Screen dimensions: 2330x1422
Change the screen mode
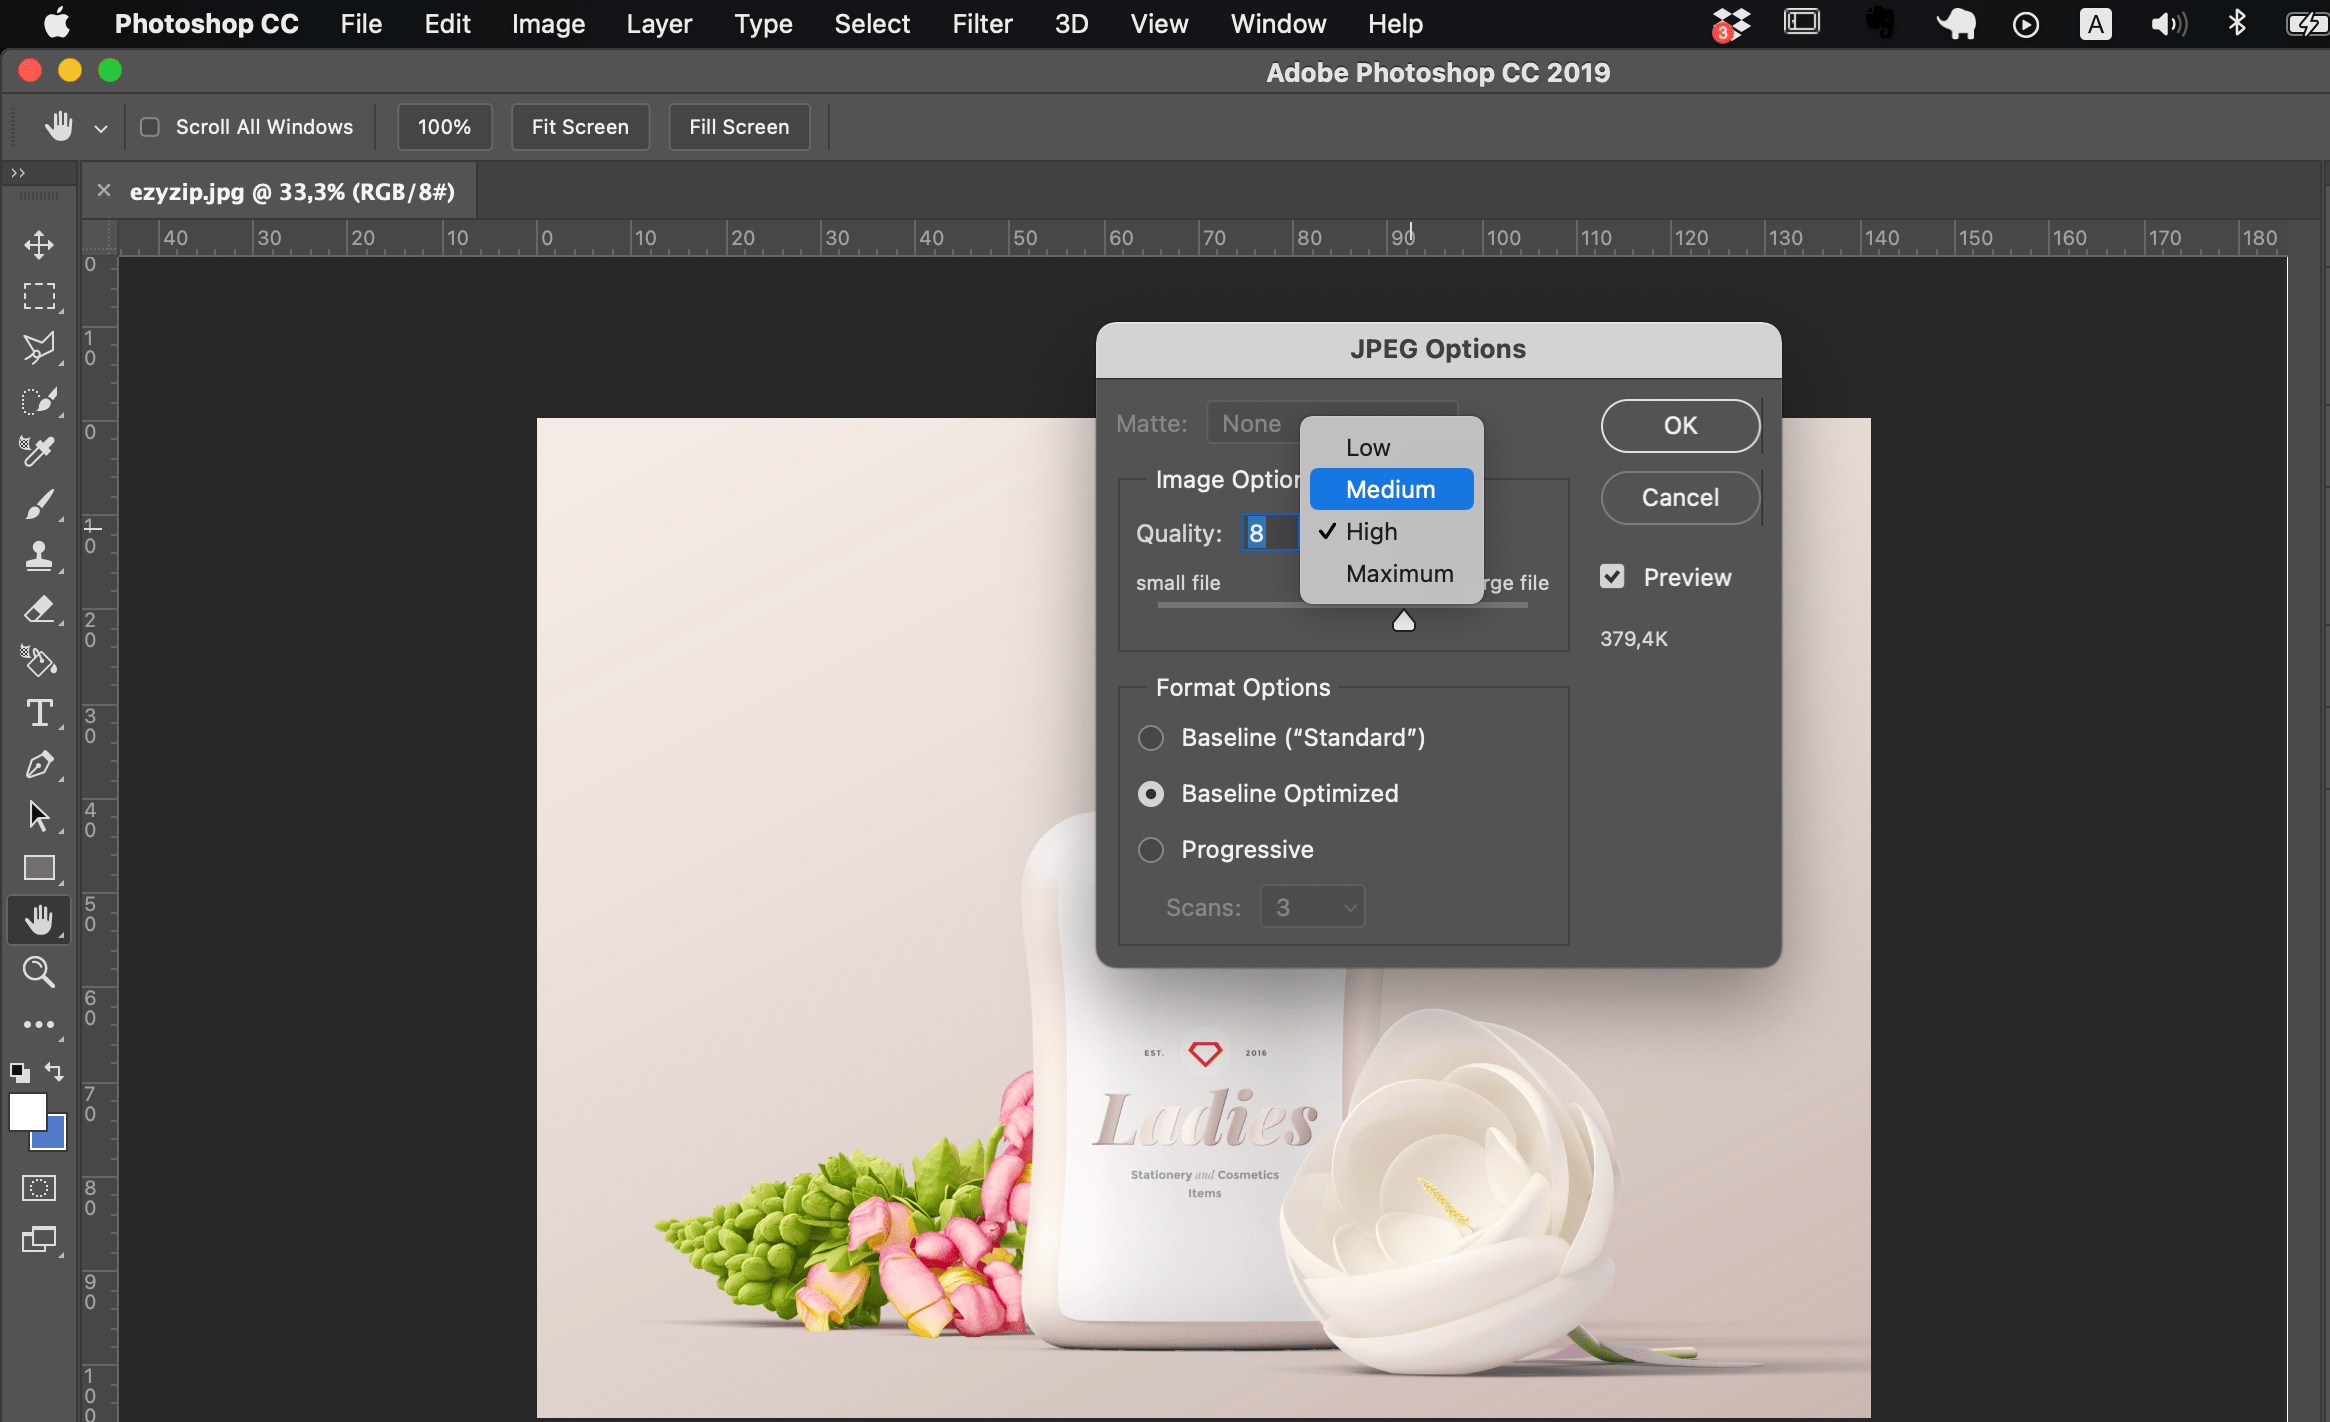(x=39, y=1240)
